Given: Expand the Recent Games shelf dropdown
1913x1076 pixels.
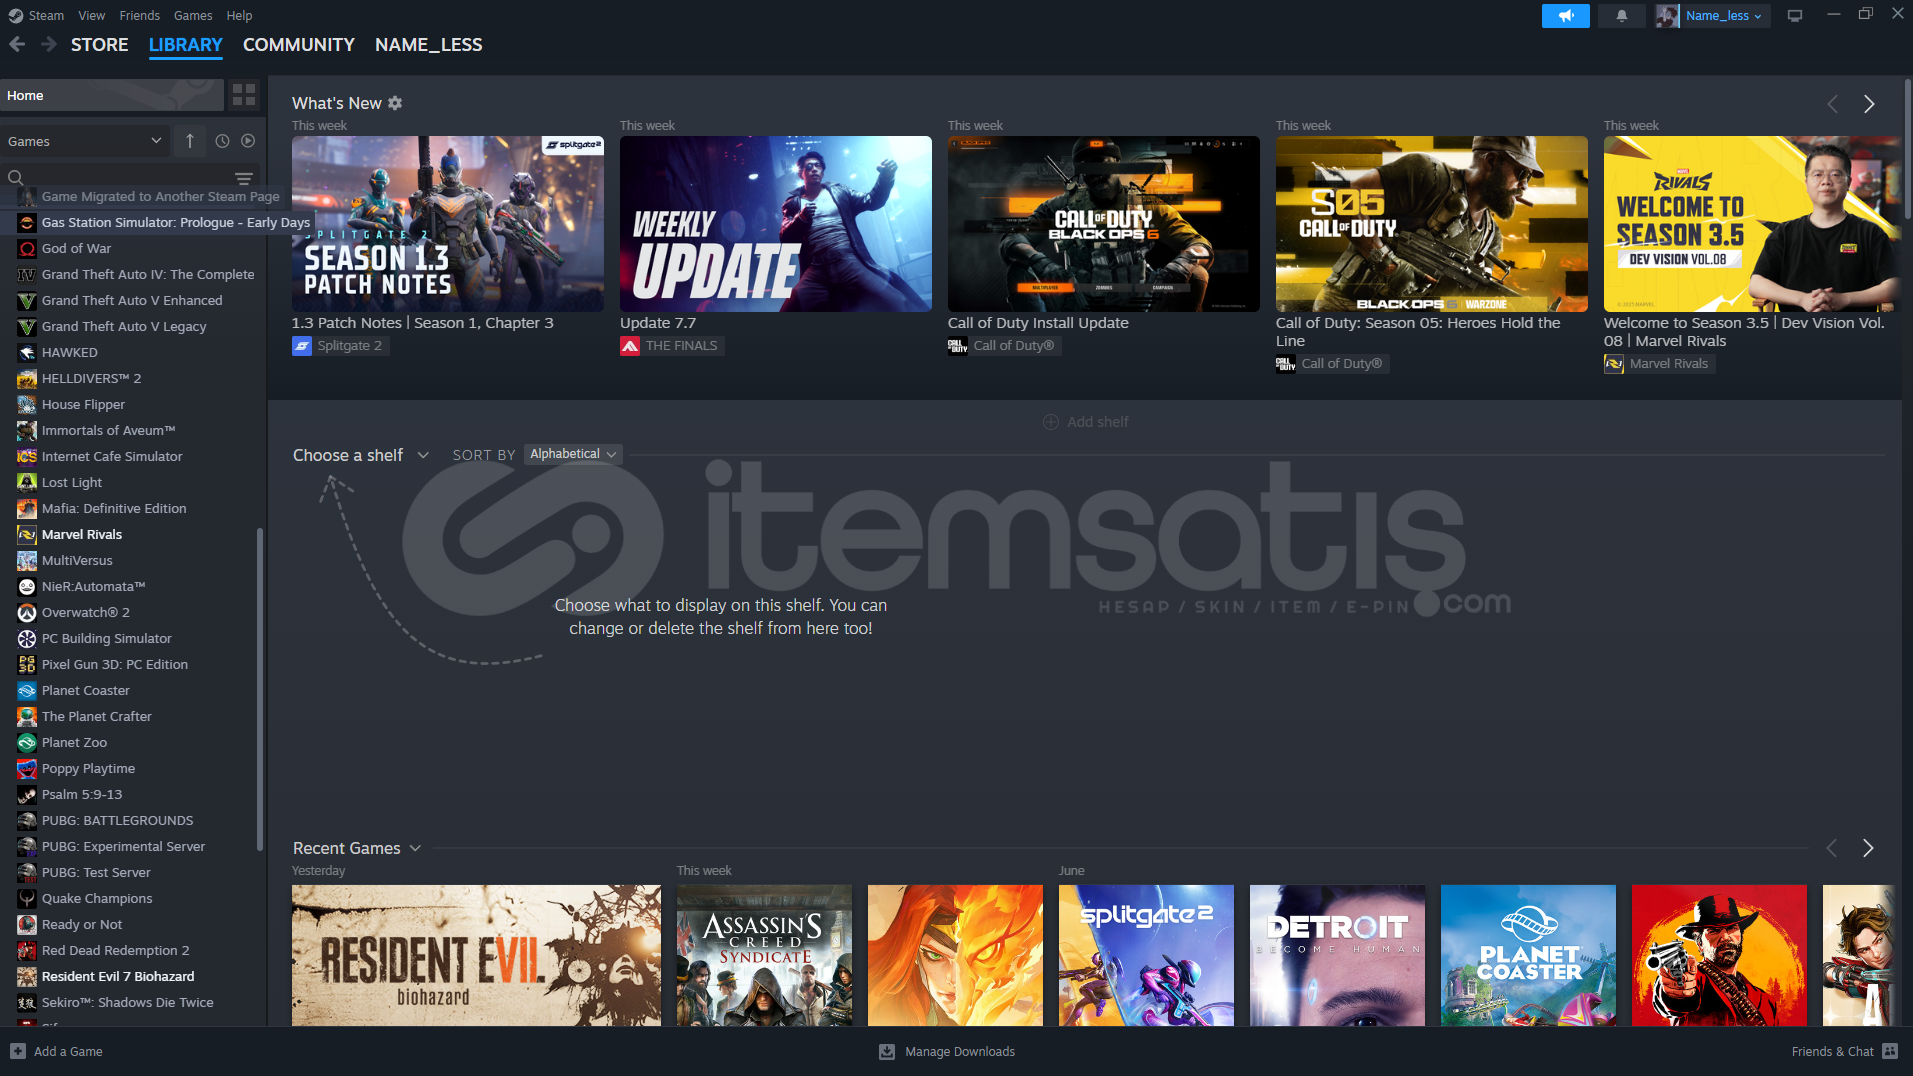Looking at the screenshot, I should [415, 848].
